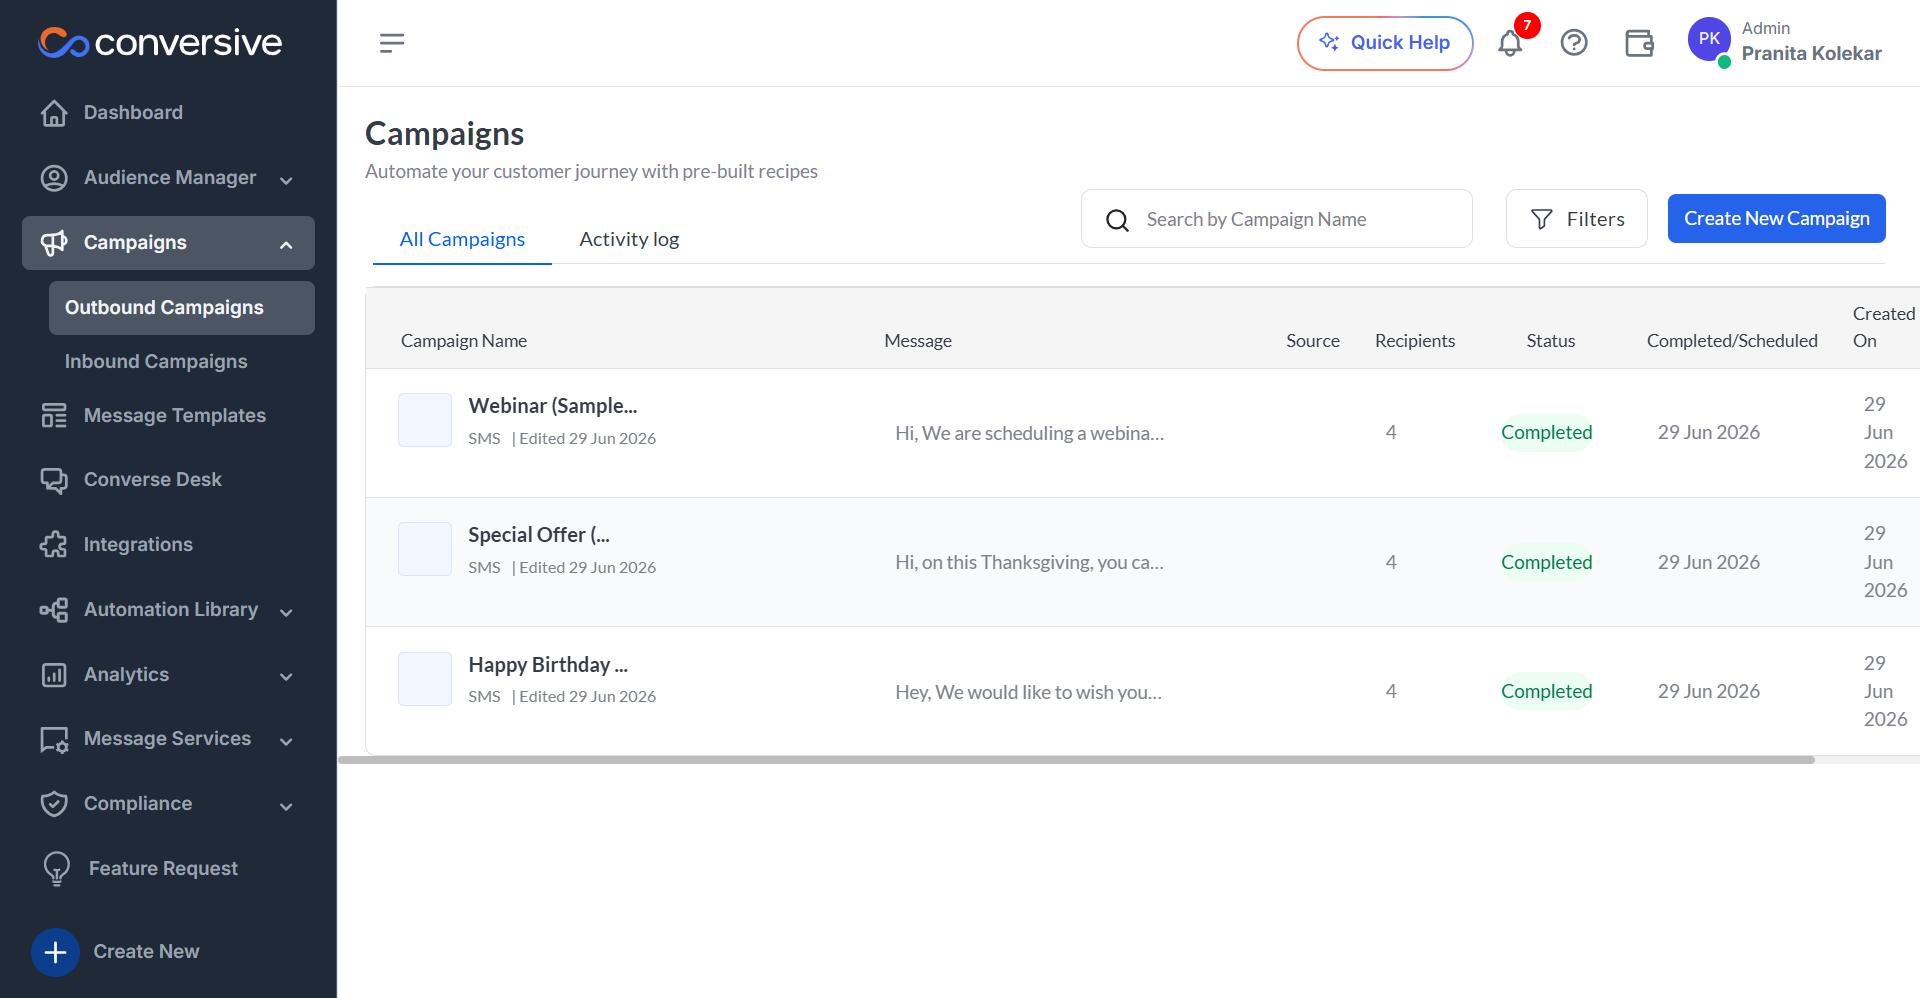Open Dashboard from home icon
Viewport: 1920px width, 998px height.
point(54,113)
